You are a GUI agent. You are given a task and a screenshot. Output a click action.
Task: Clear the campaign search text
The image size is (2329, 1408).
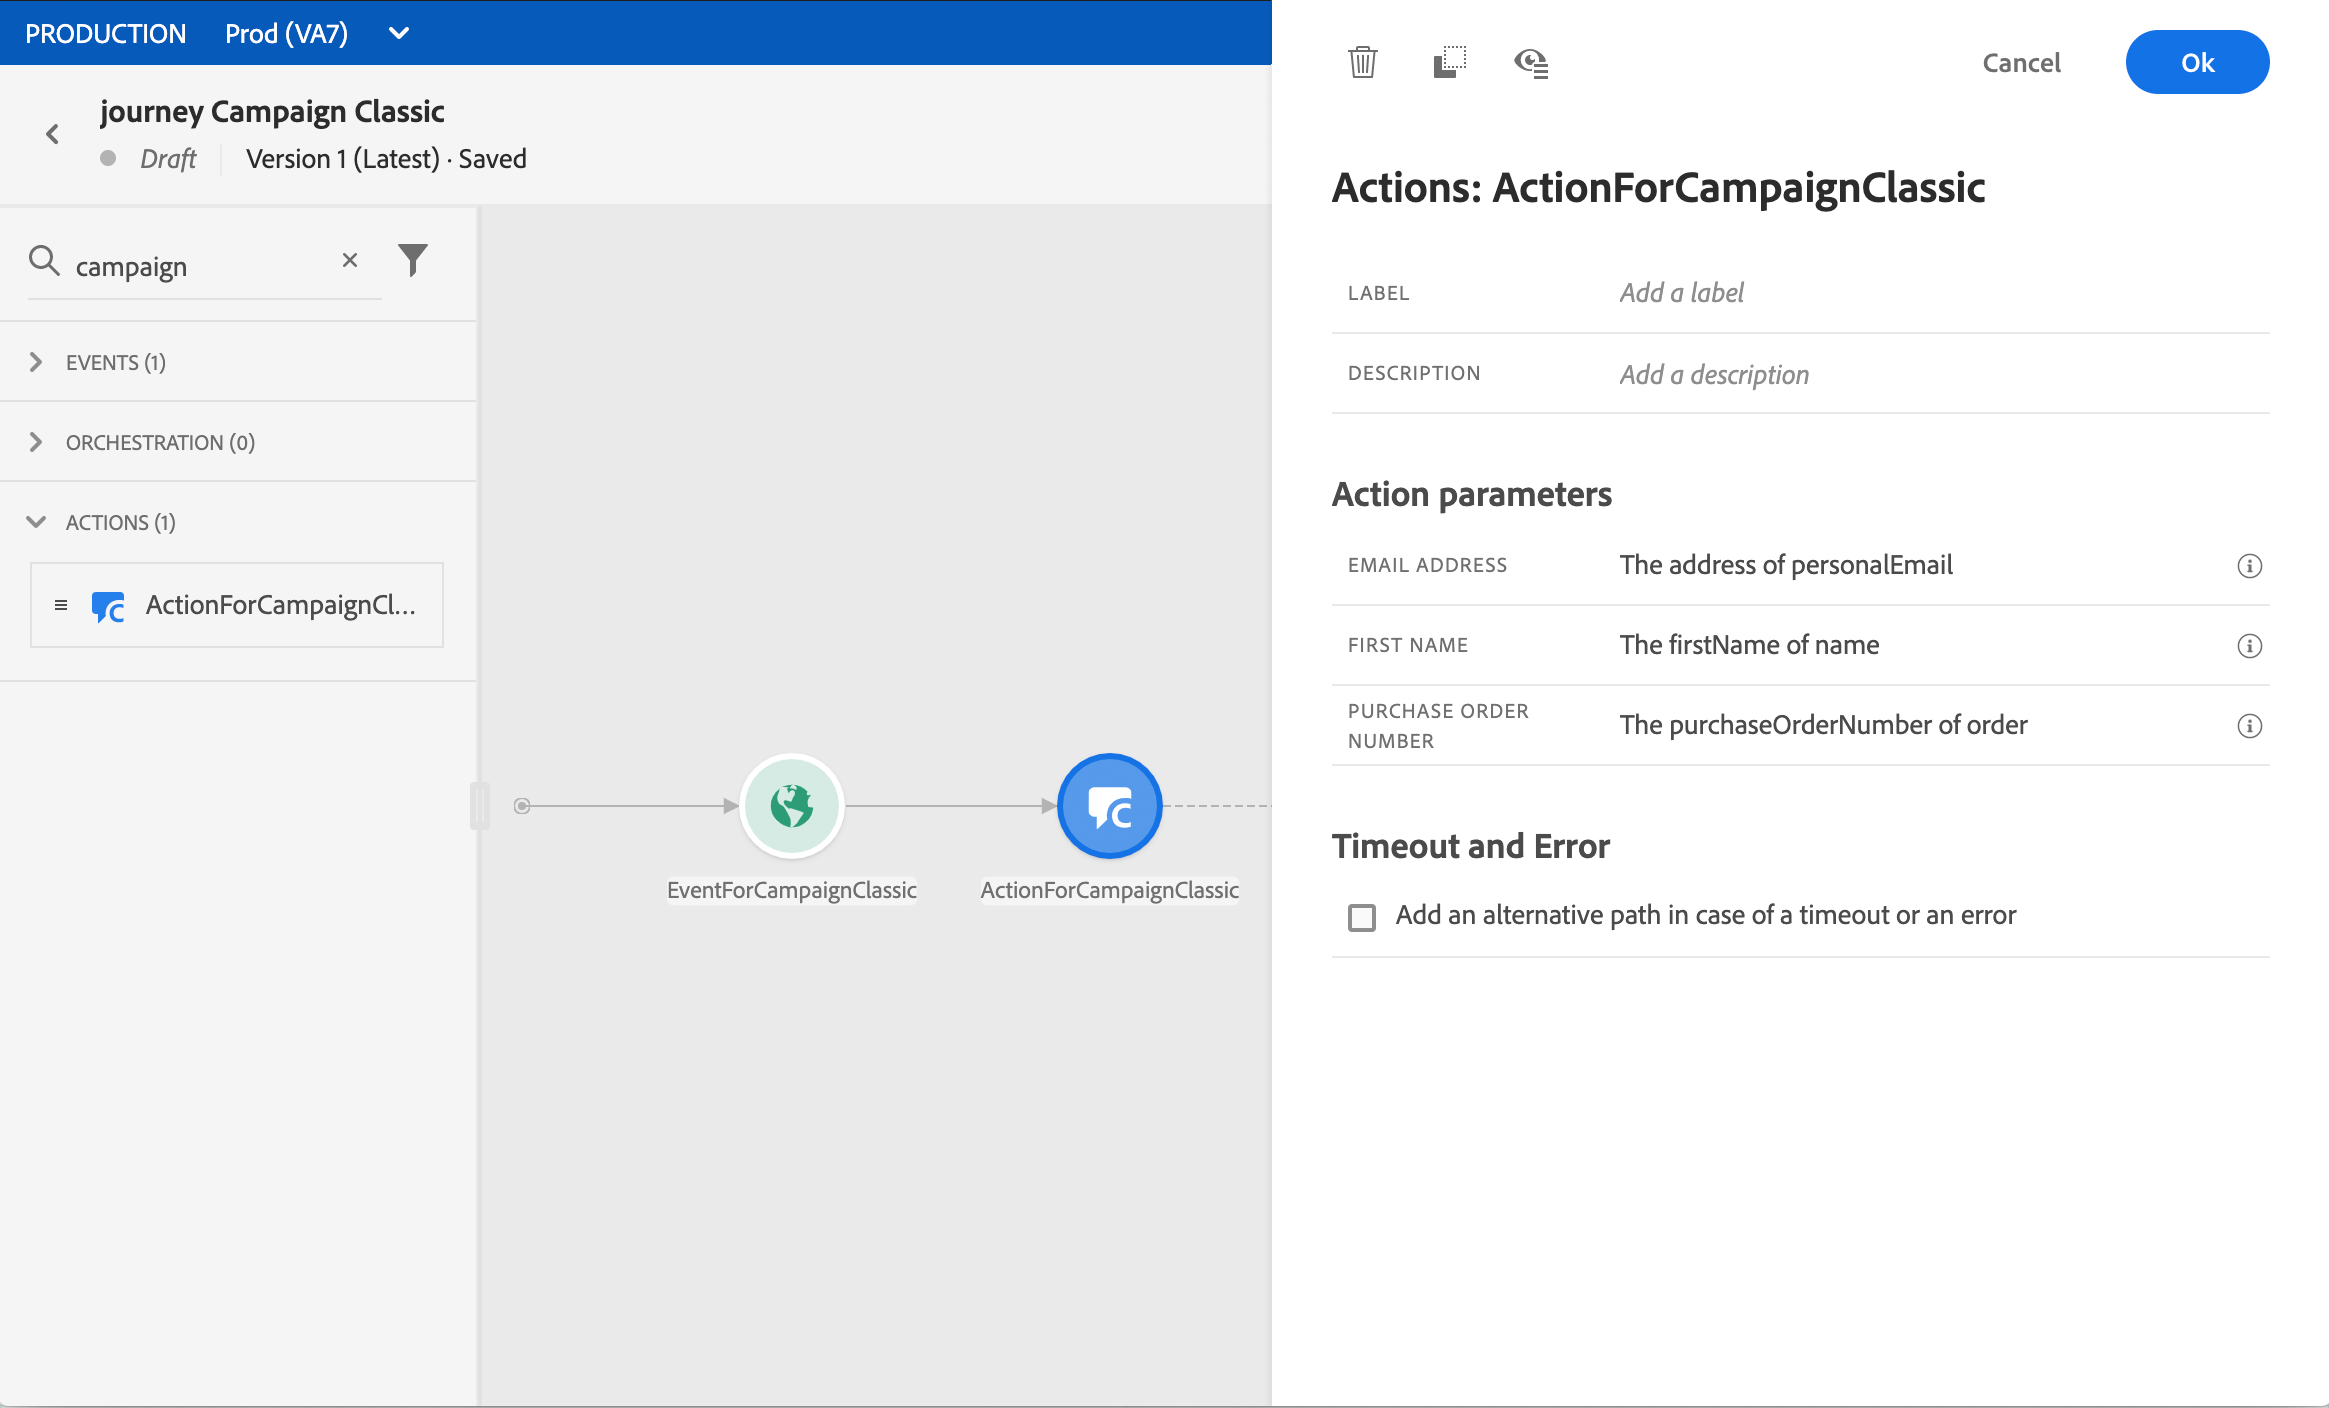click(350, 261)
